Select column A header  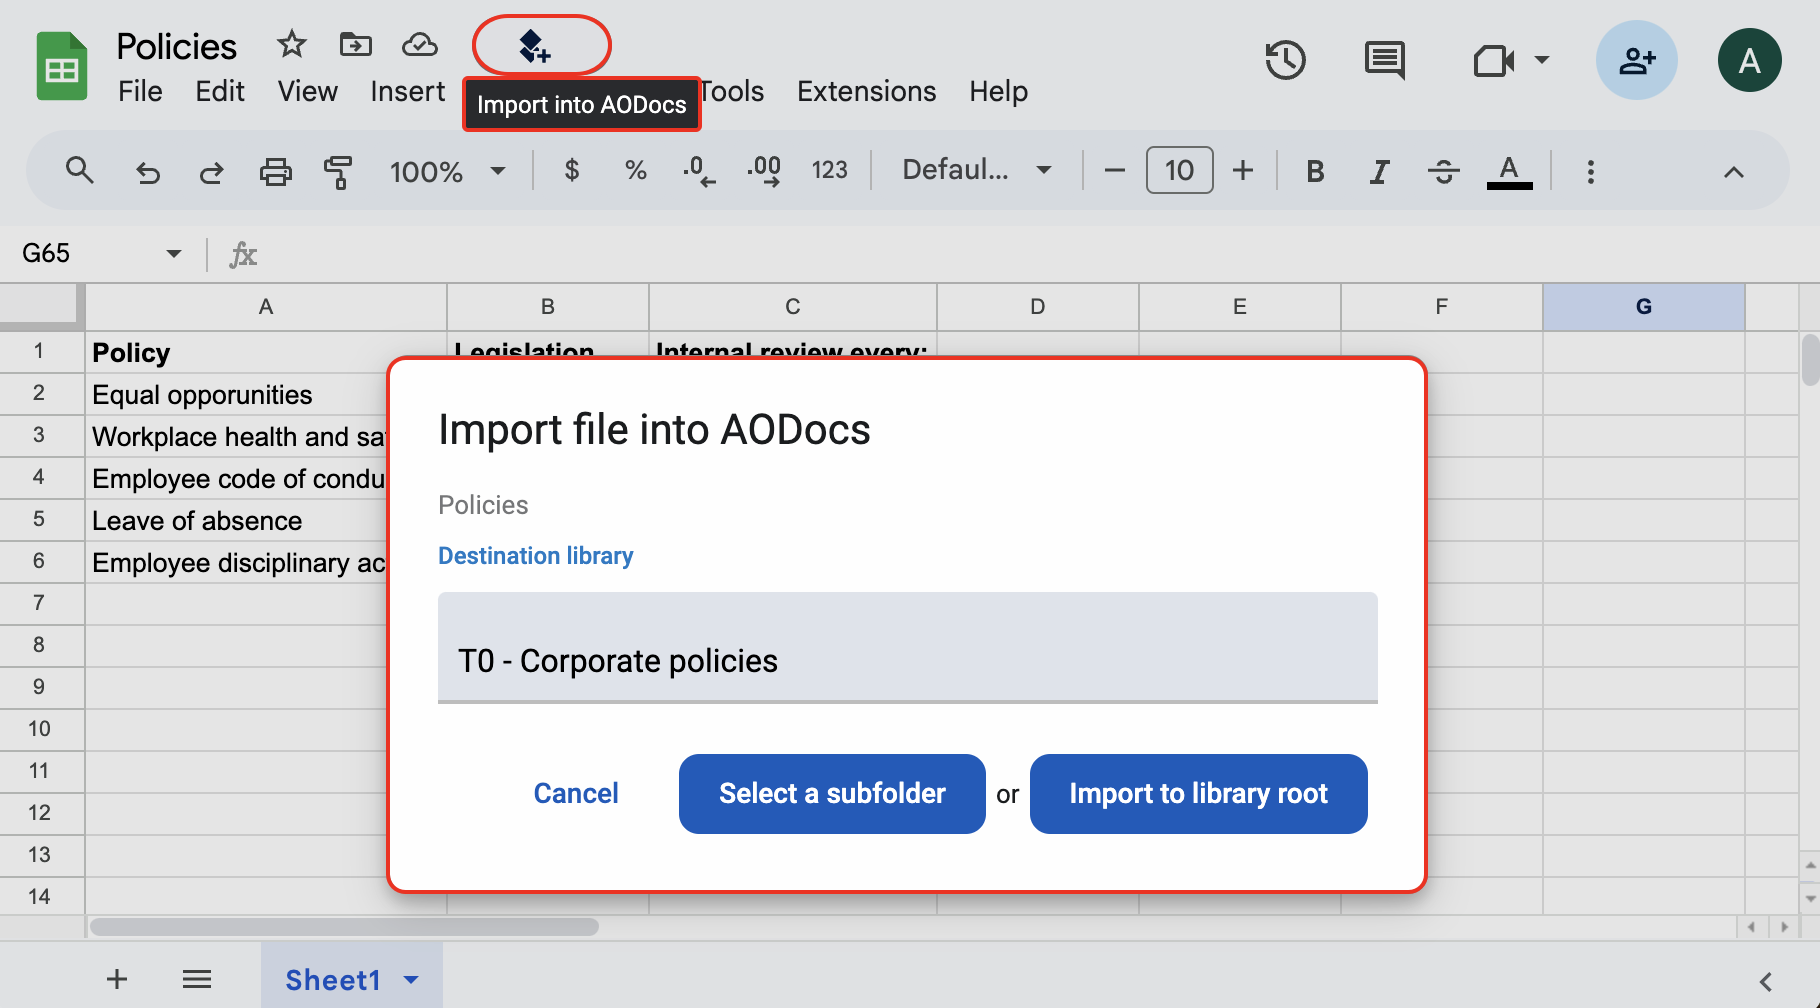[265, 307]
